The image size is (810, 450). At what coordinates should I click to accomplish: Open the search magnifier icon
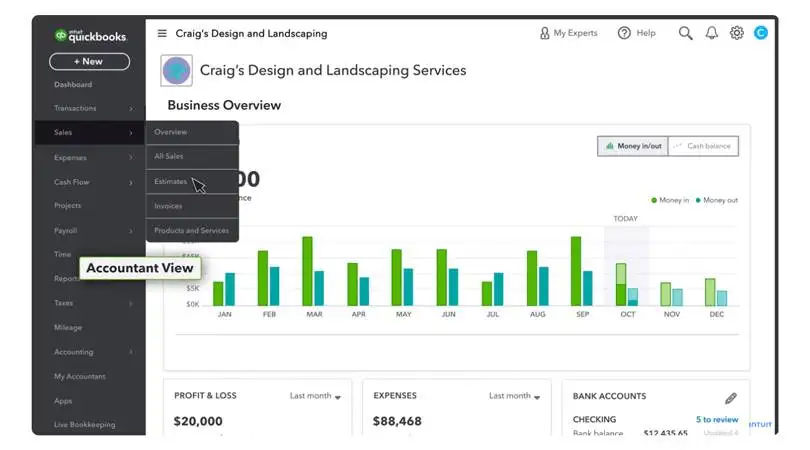point(686,34)
